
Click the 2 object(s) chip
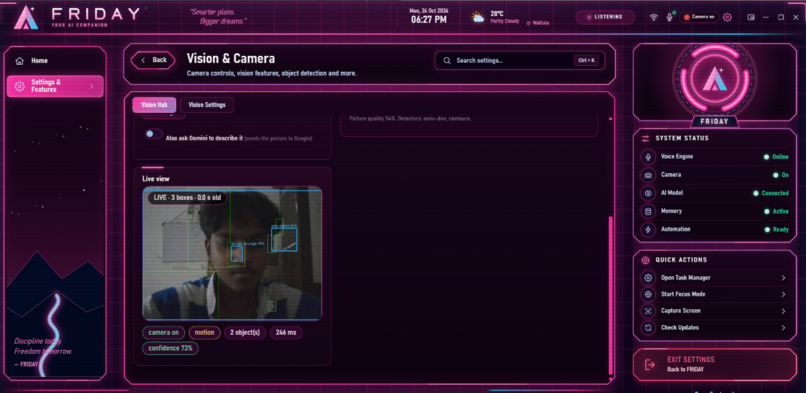pos(245,332)
